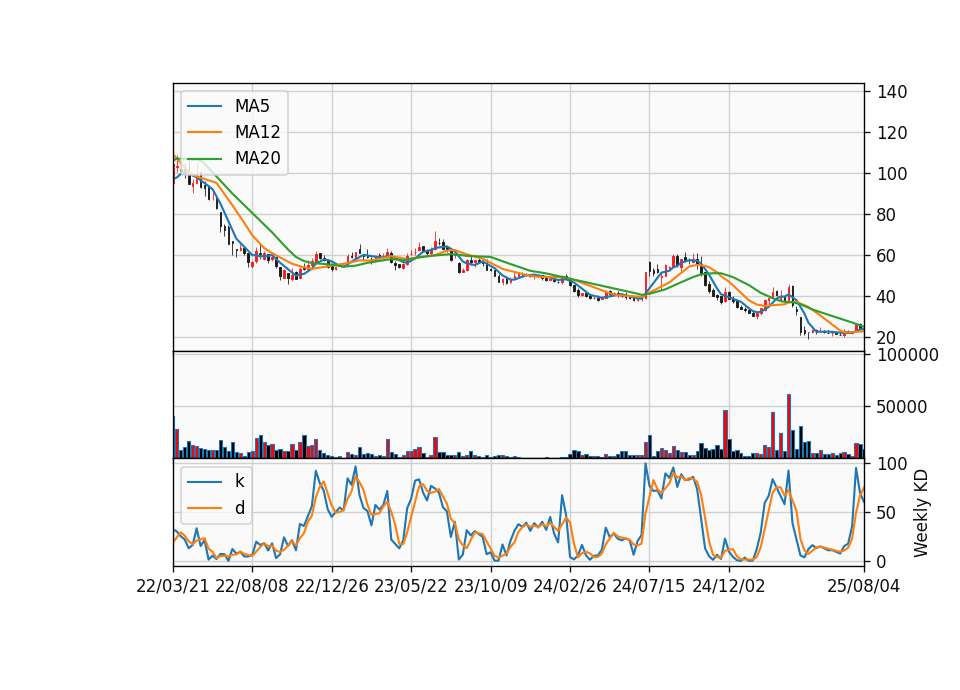Click the 24/12/02 date tick label

pyautogui.click(x=729, y=586)
